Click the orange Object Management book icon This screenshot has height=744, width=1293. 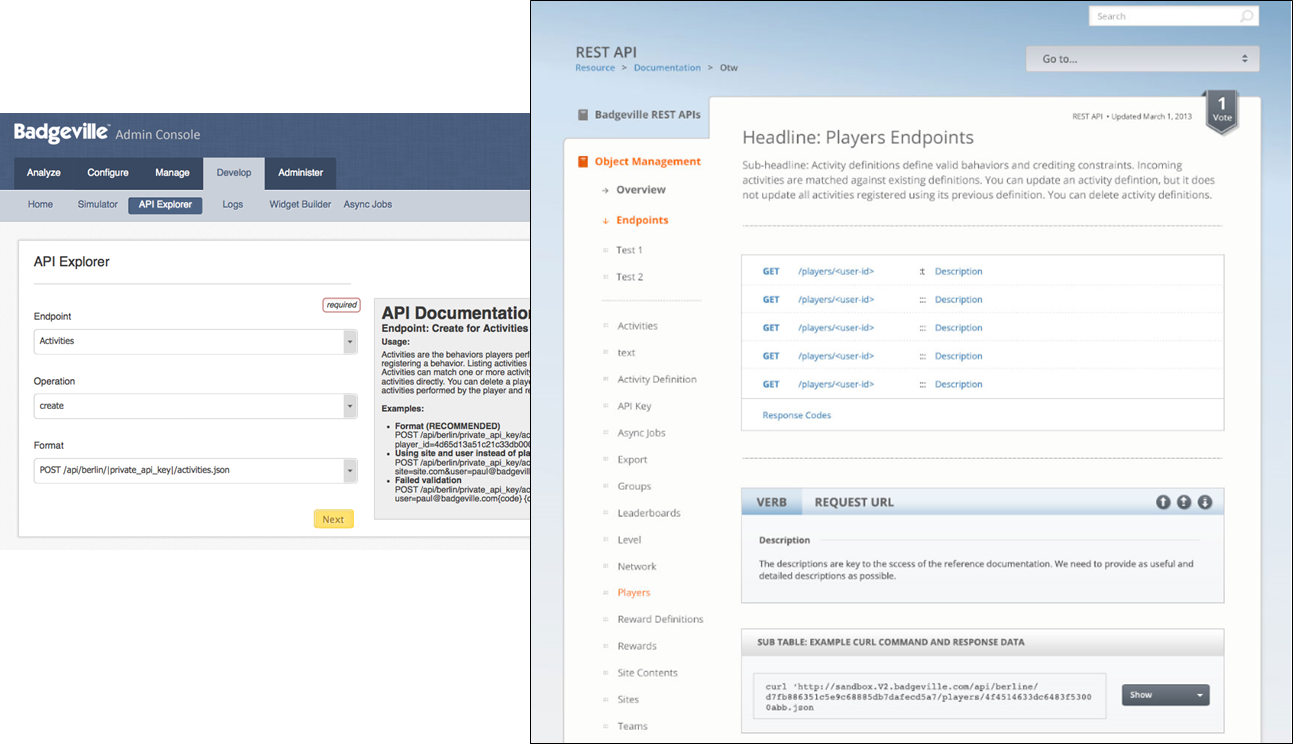(583, 162)
